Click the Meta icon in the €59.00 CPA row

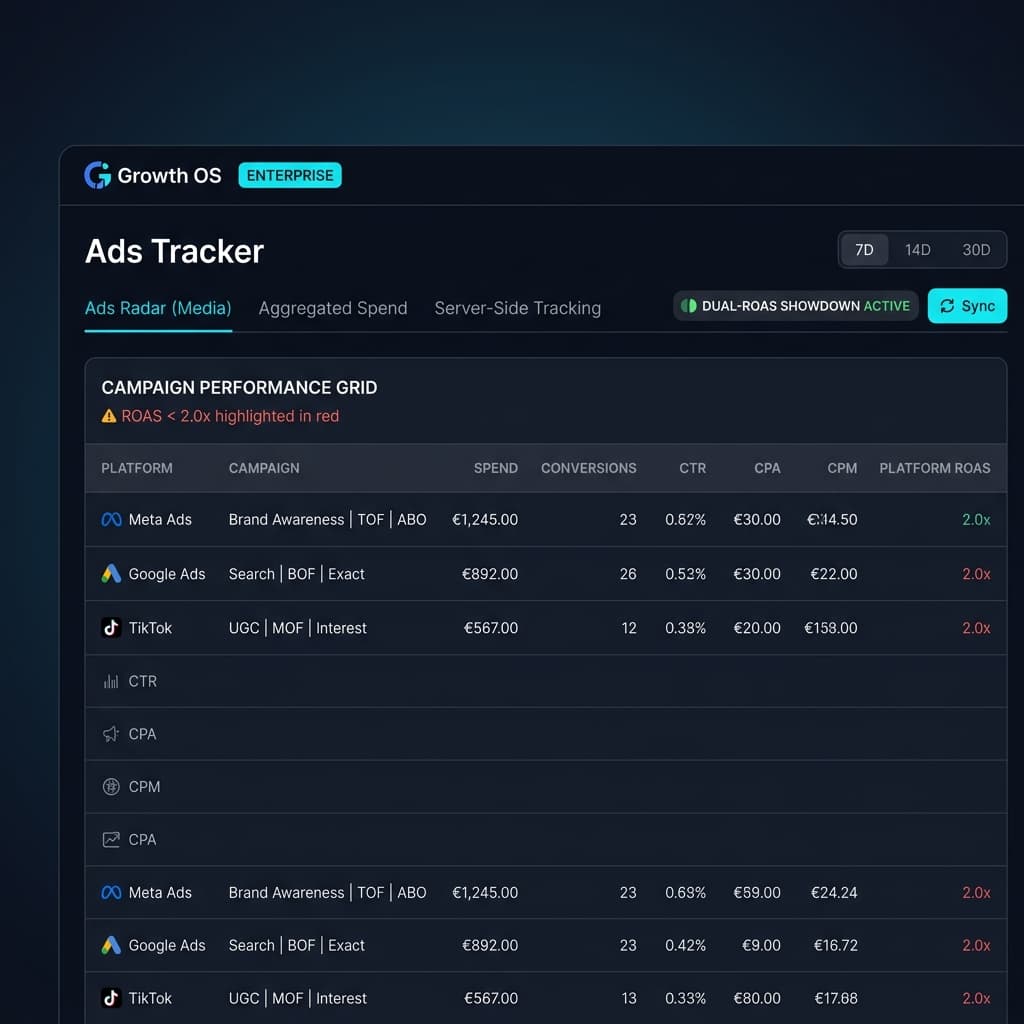click(111, 892)
